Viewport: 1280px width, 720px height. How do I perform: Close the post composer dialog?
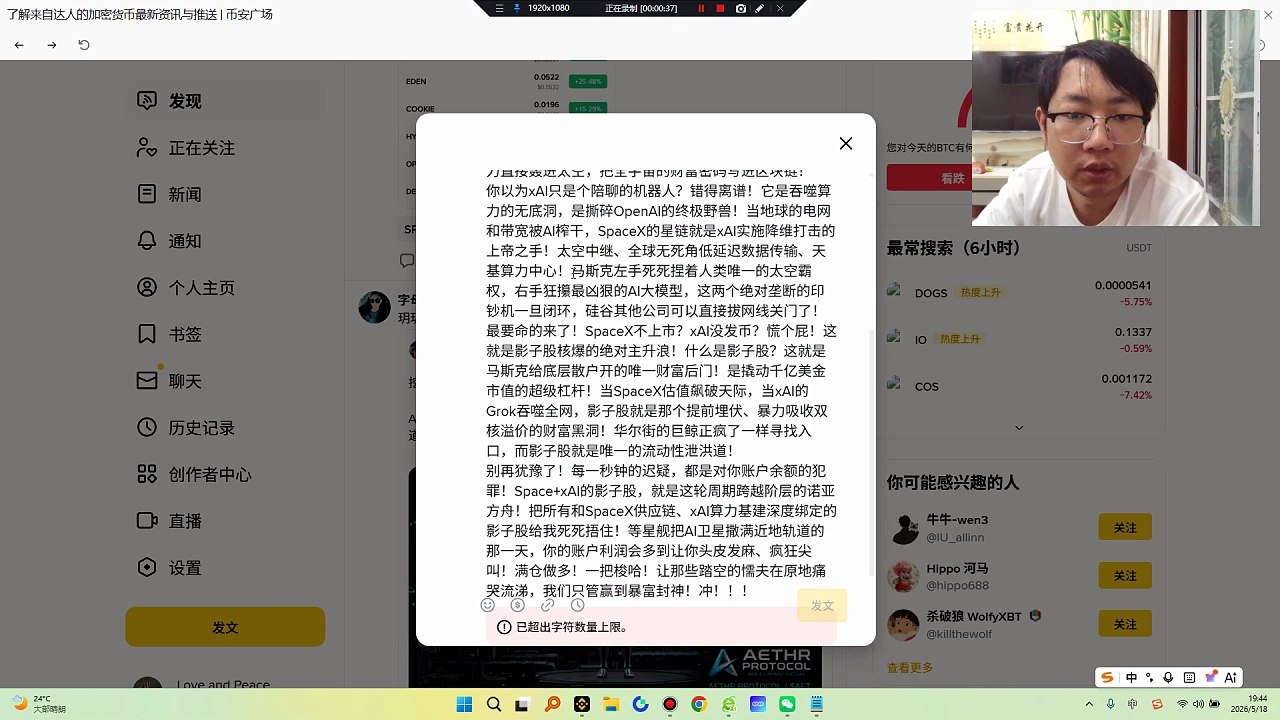(x=846, y=143)
